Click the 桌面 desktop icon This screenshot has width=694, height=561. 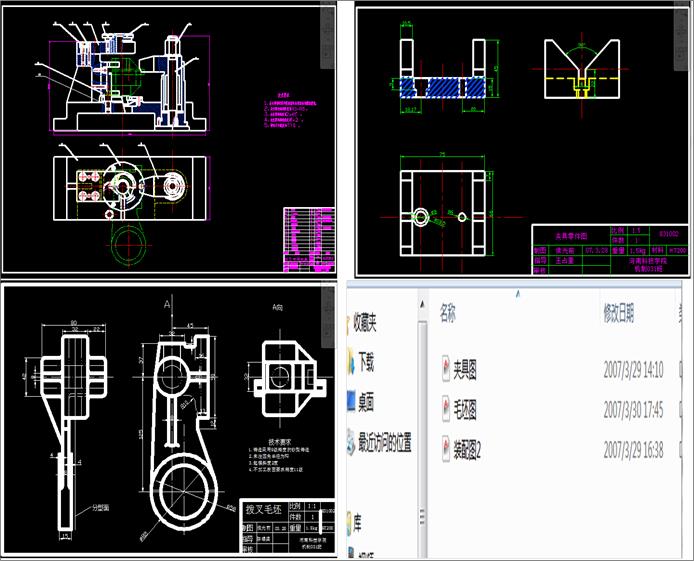pyautogui.click(x=351, y=401)
